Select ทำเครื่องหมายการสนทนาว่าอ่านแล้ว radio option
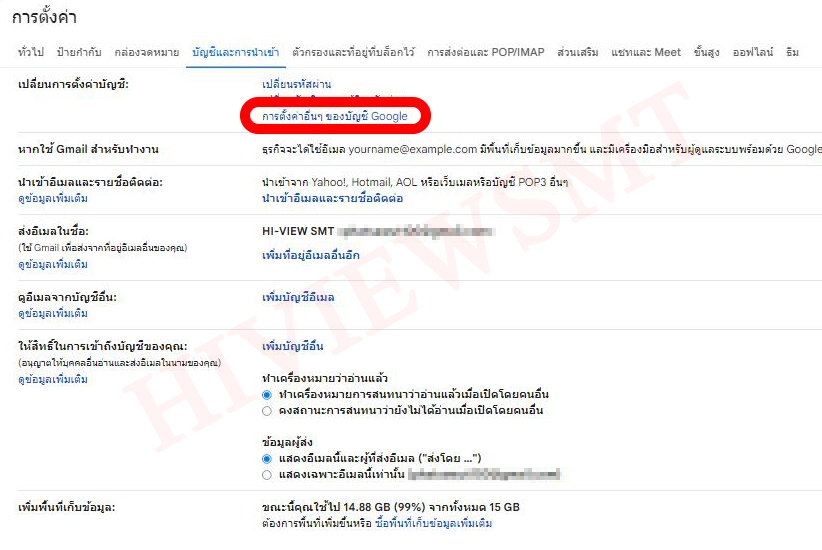This screenshot has height=550, width=822. [267, 395]
